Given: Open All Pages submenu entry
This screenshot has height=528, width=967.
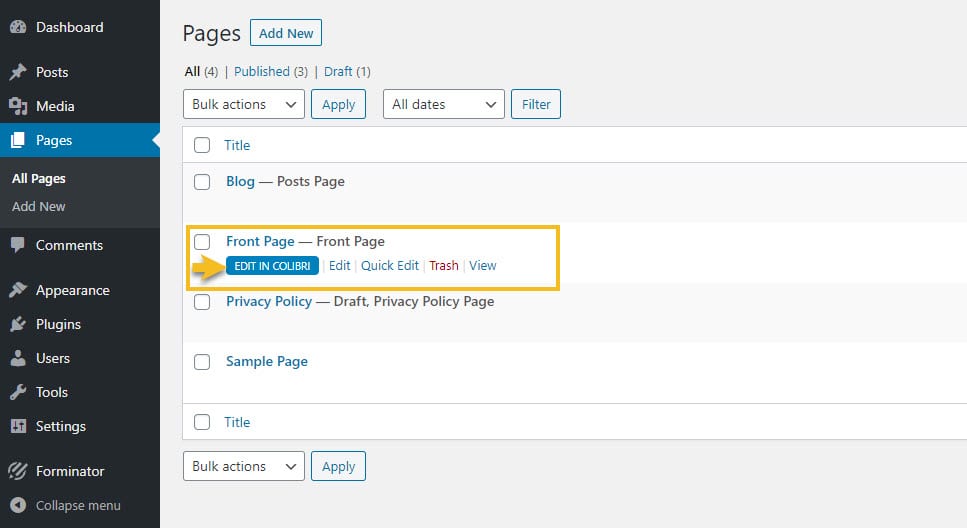Looking at the screenshot, I should pos(39,178).
